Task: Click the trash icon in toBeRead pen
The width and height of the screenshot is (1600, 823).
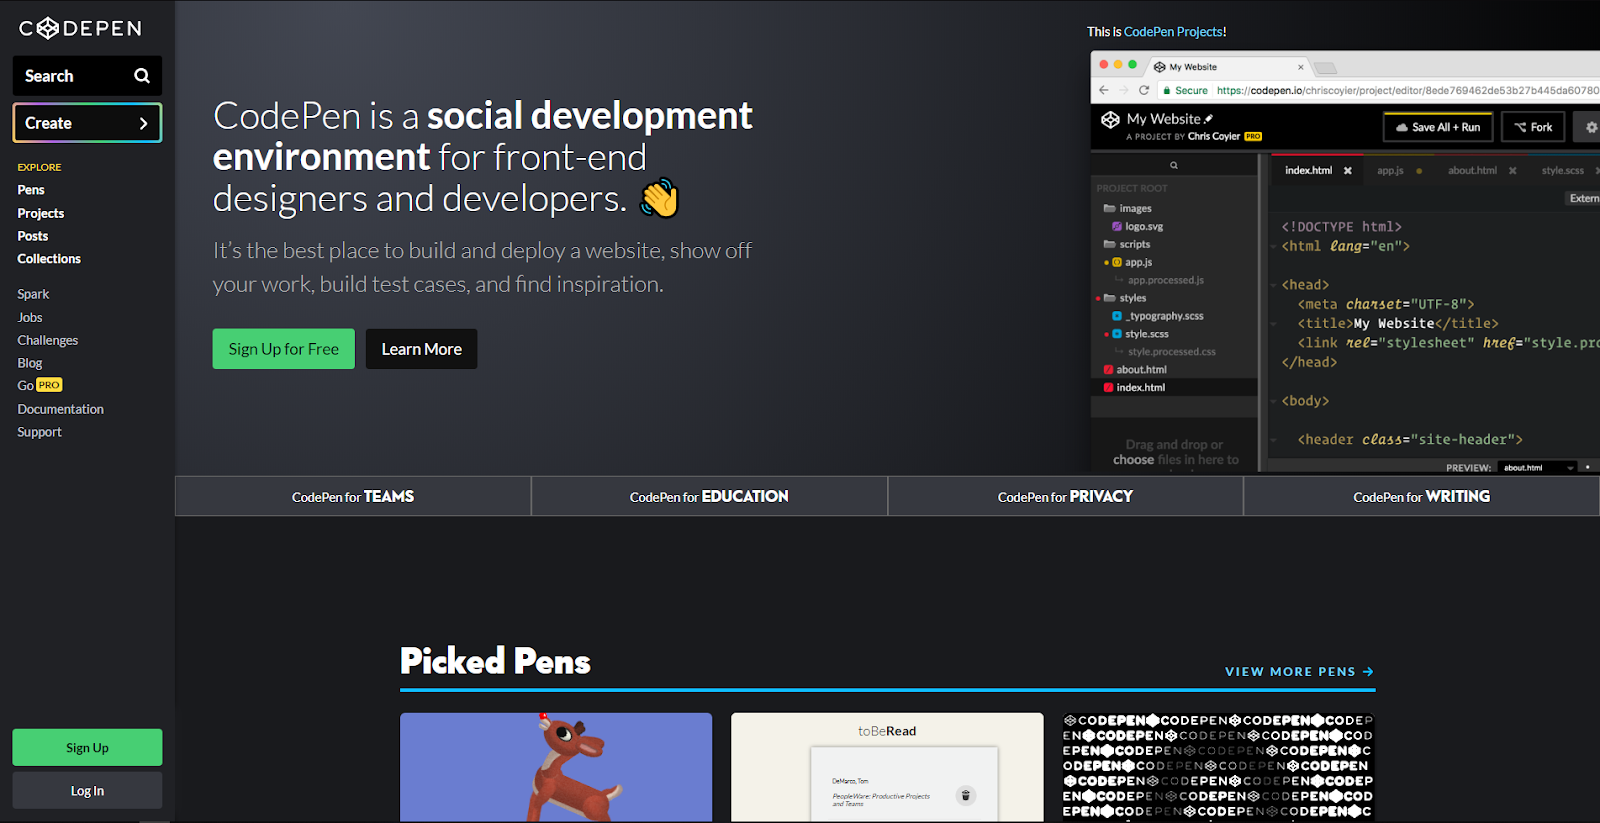Action: (965, 796)
